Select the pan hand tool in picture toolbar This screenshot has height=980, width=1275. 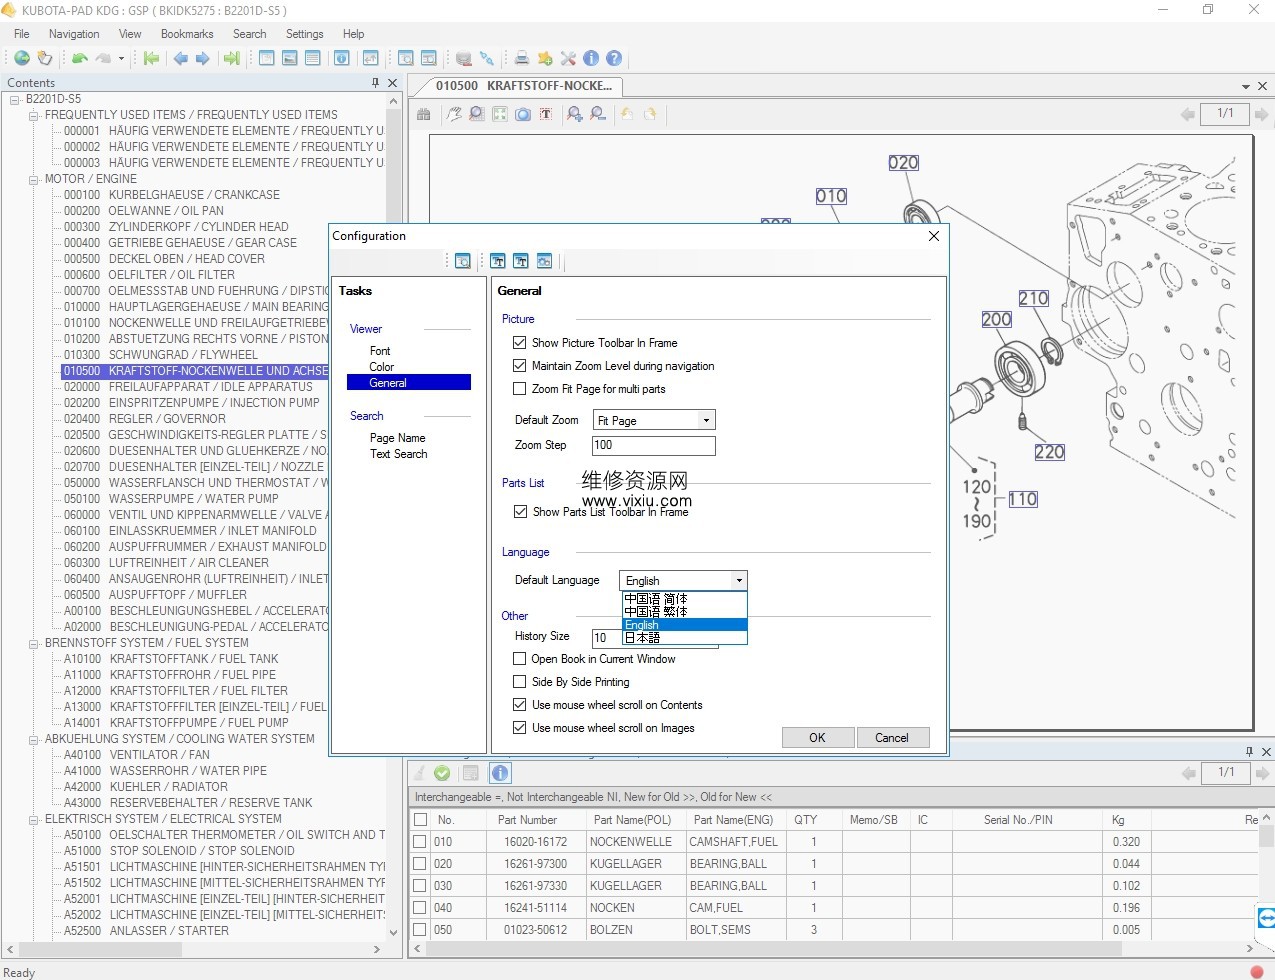[454, 114]
